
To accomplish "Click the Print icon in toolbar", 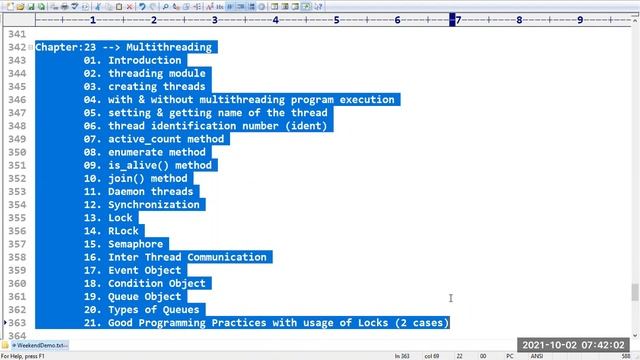I will pyautogui.click(x=64, y=7).
